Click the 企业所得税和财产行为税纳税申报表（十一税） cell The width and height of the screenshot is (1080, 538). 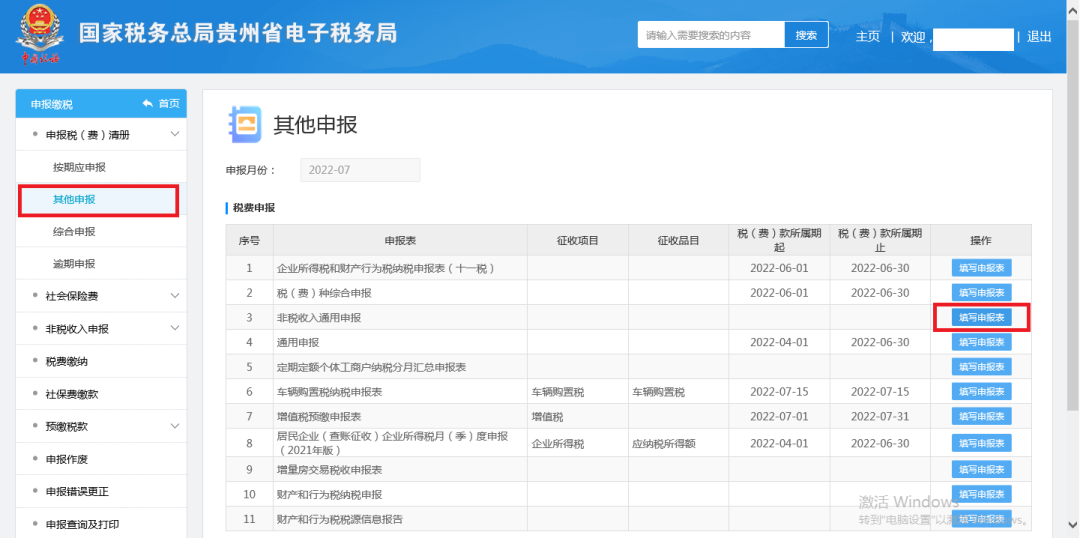point(400,268)
